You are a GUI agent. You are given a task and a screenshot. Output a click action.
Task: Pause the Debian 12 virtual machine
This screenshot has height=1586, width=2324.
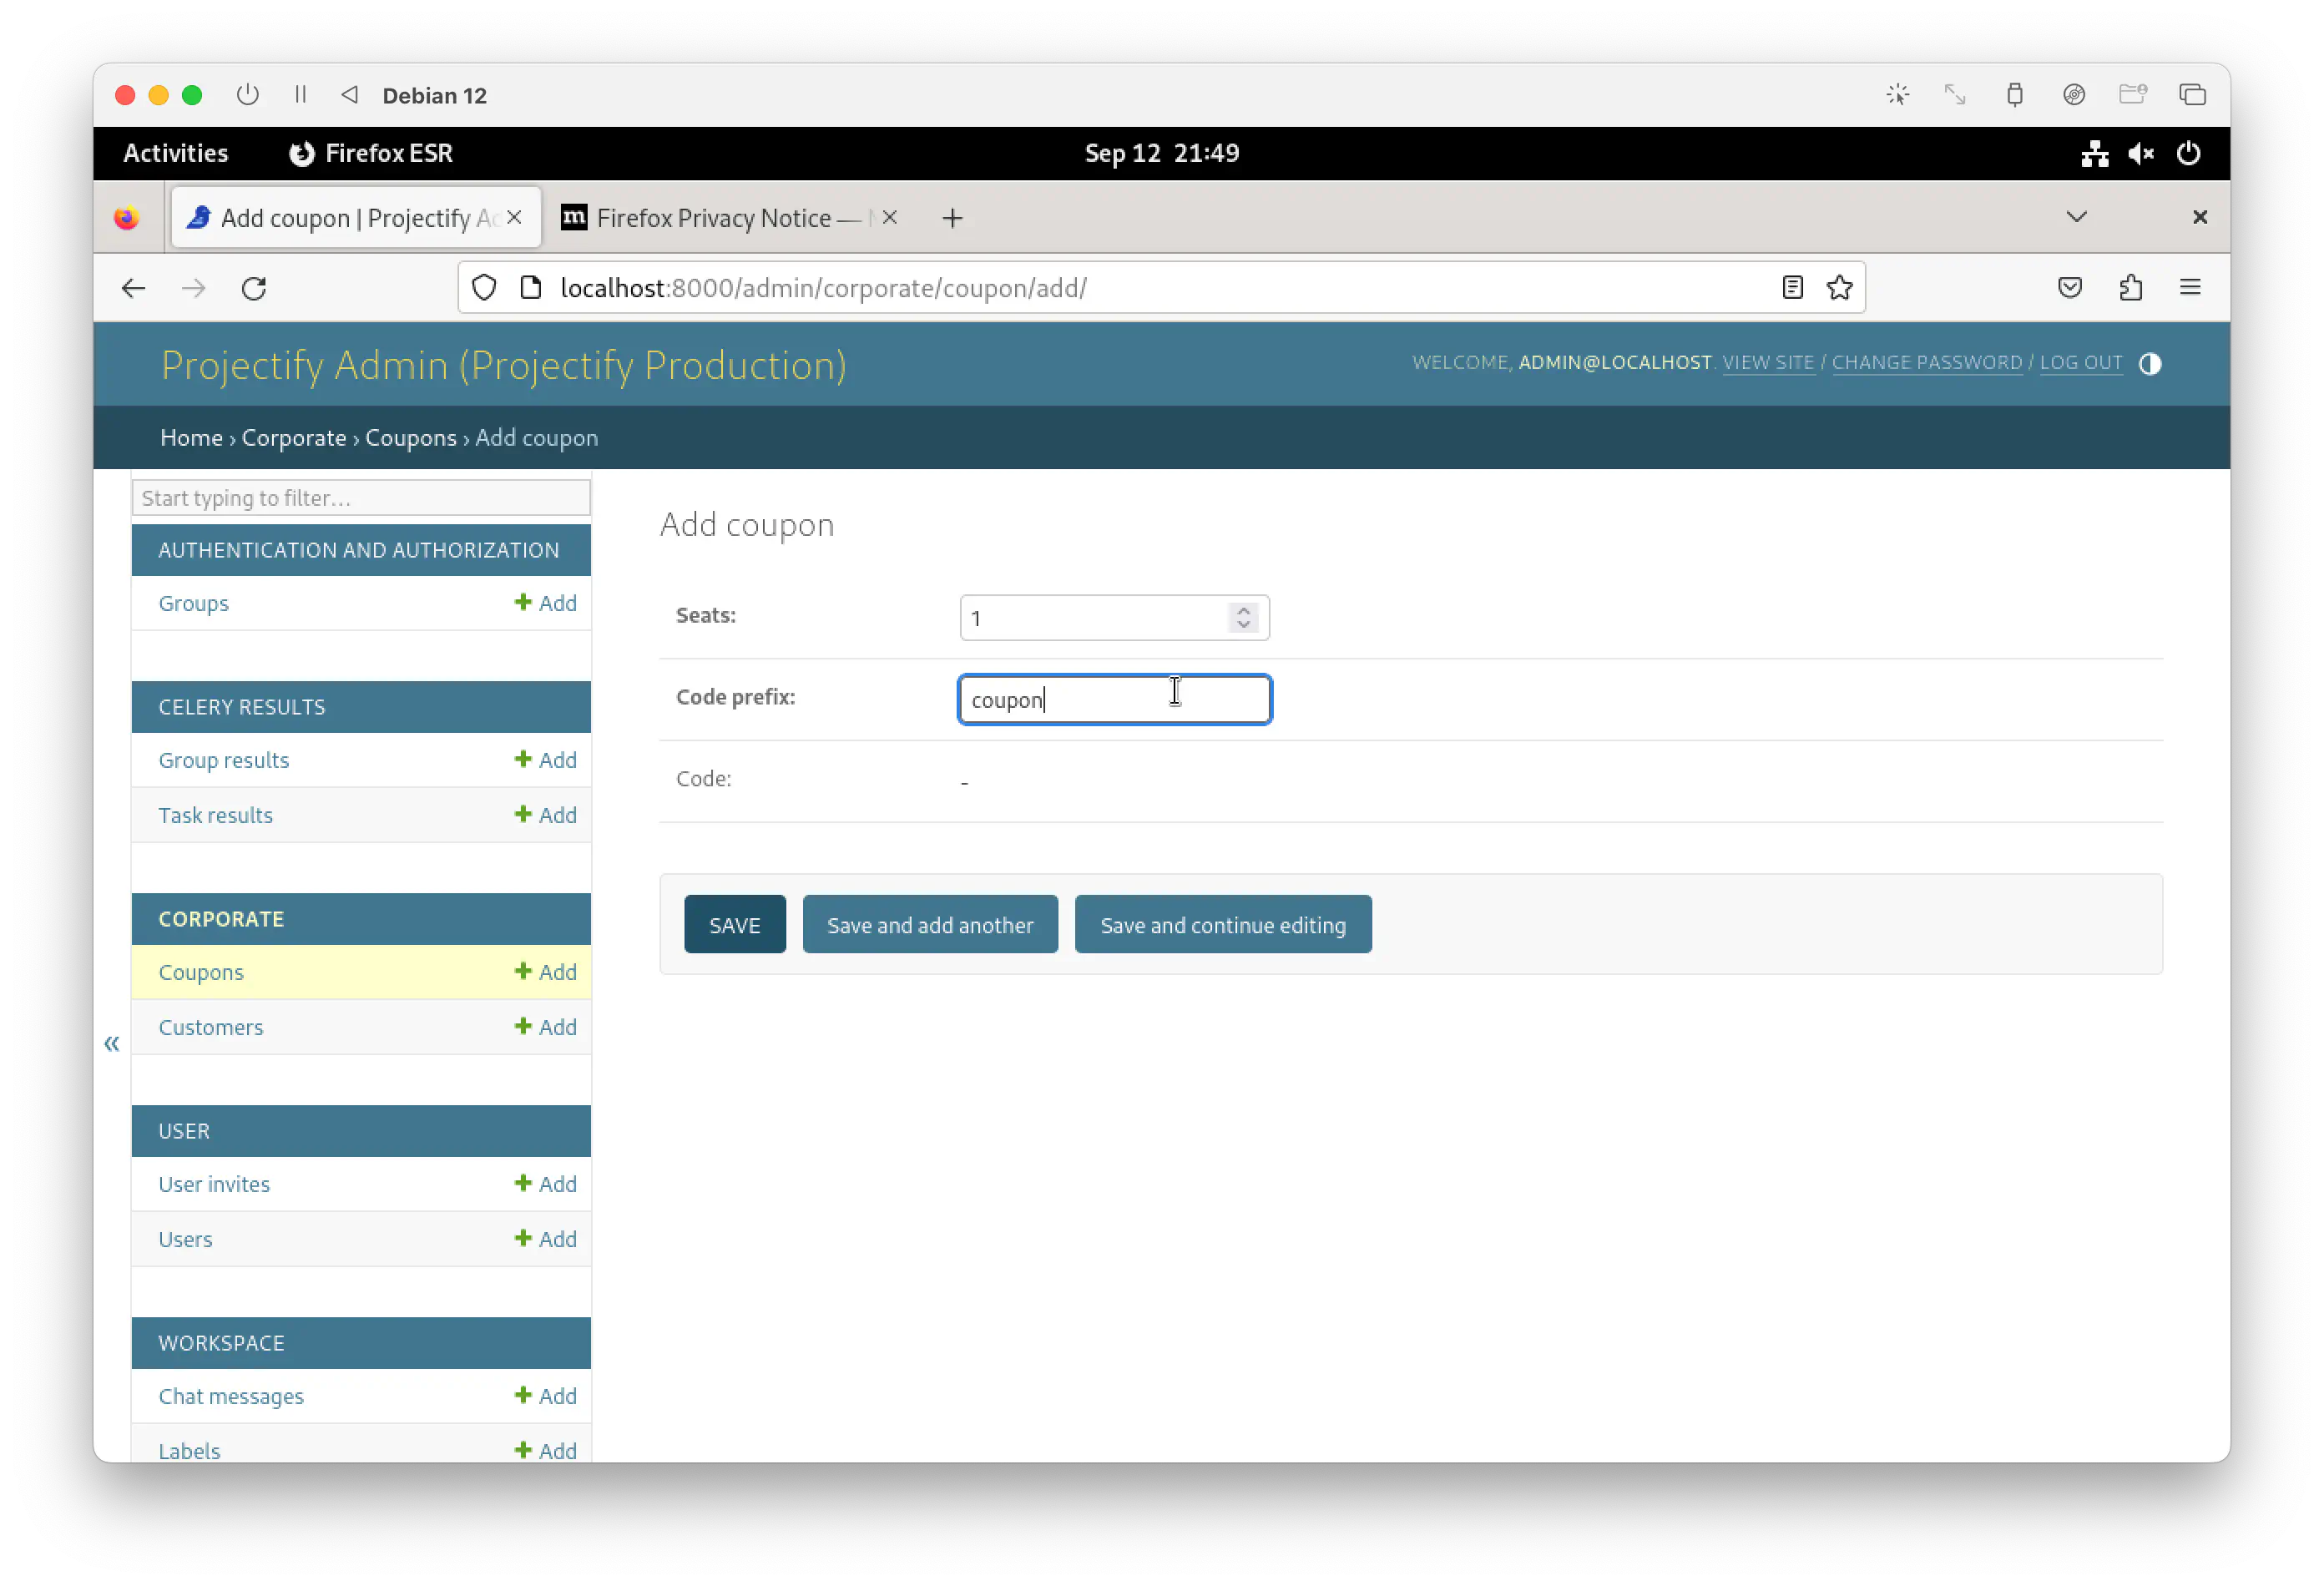pyautogui.click(x=300, y=95)
